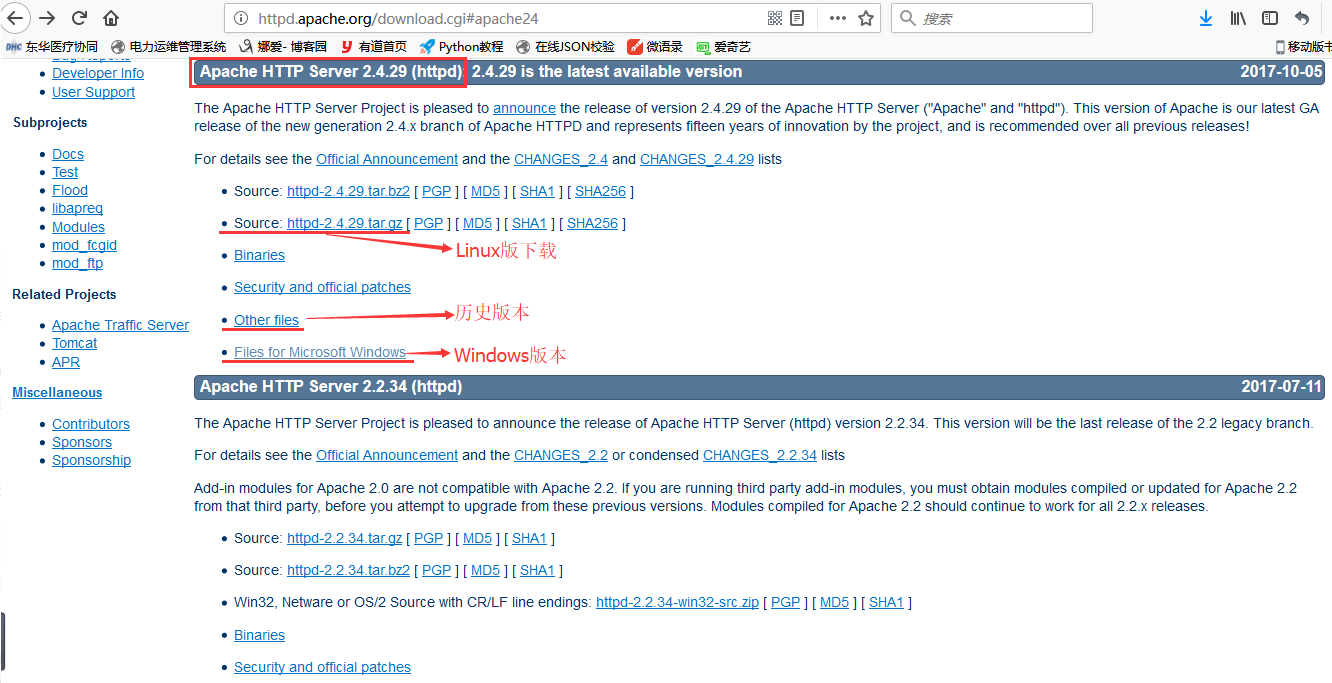Go to the browser home page icon
The image size is (1332, 683).
tap(111, 18)
